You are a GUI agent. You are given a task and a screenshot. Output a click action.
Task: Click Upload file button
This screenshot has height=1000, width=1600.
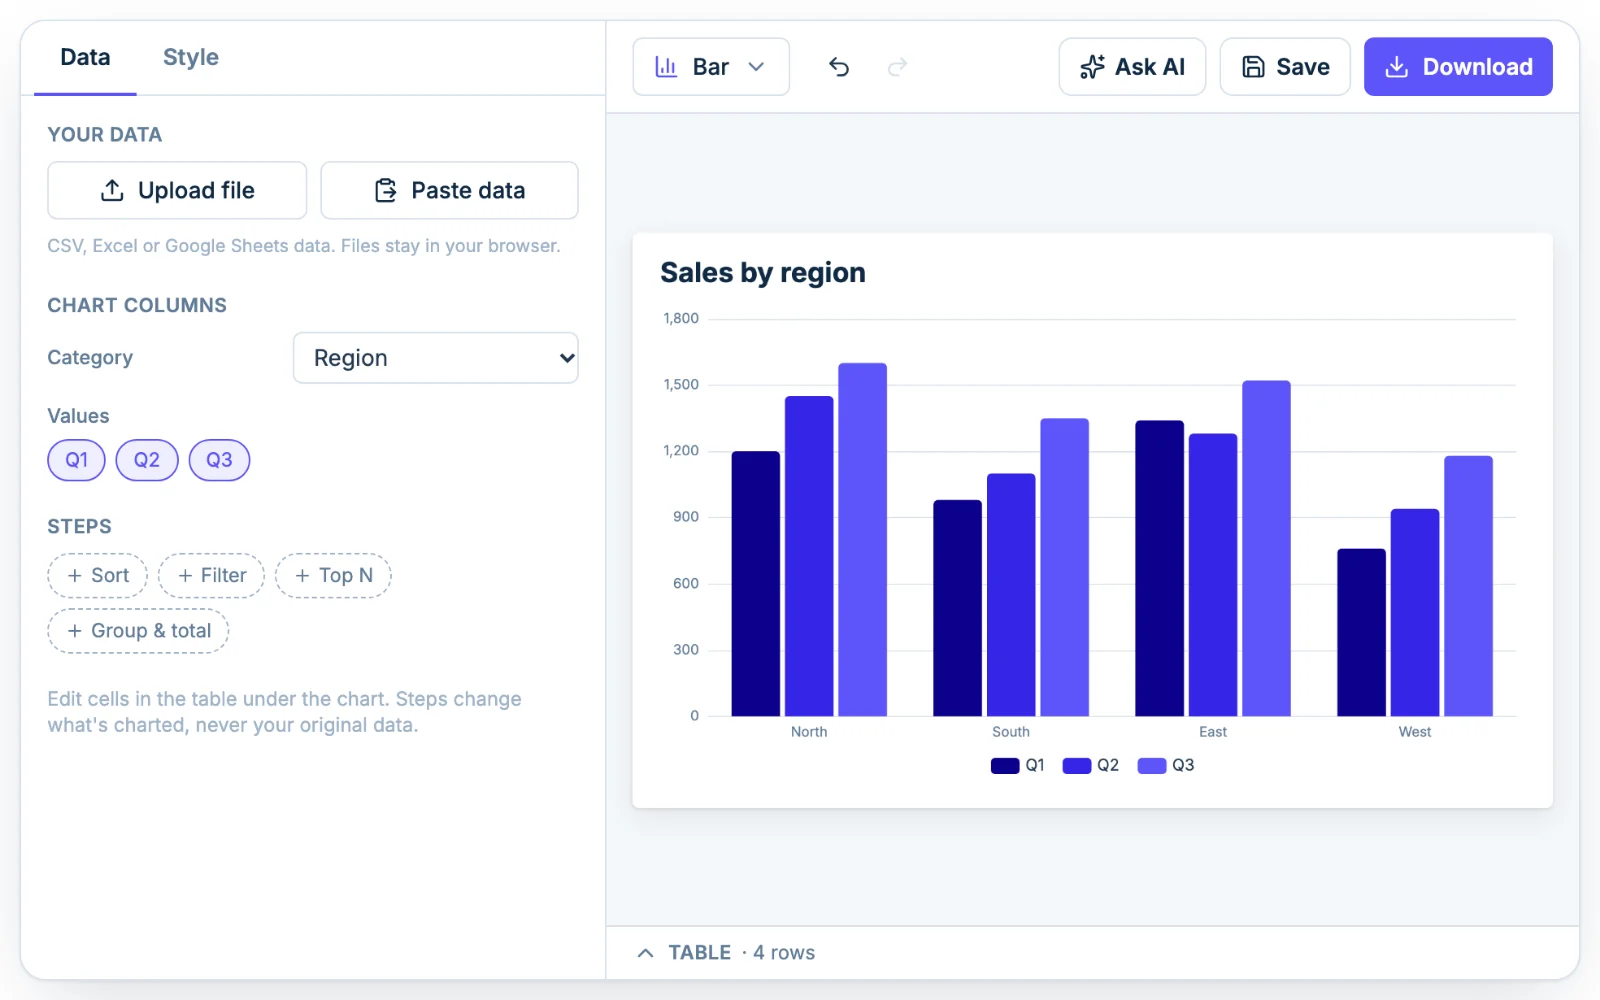[177, 190]
